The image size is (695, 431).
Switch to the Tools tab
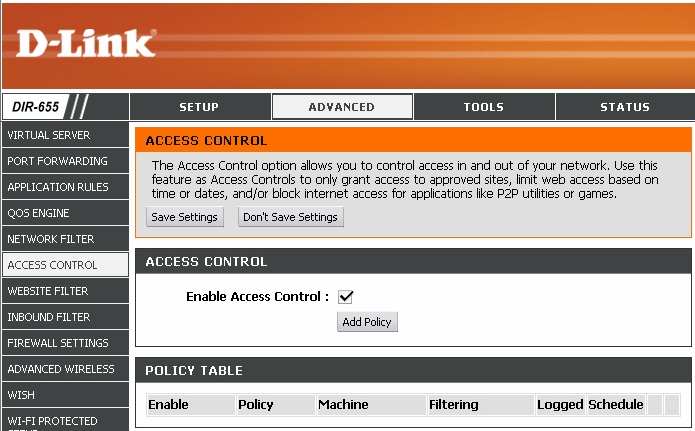click(484, 107)
